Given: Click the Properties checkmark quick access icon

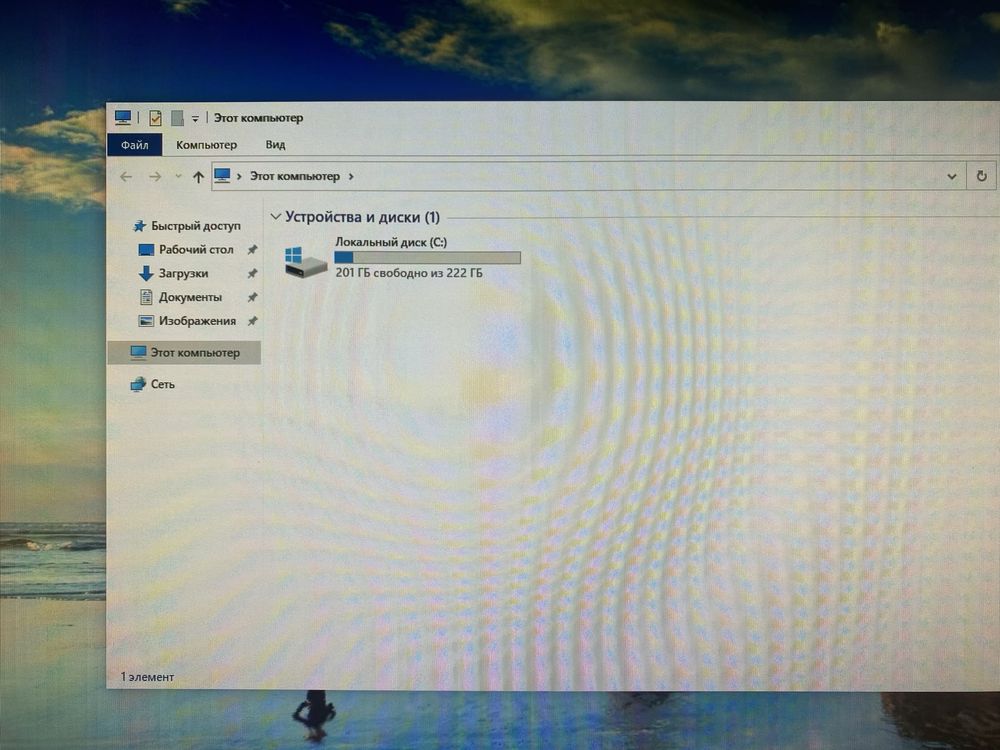Looking at the screenshot, I should click(x=155, y=118).
